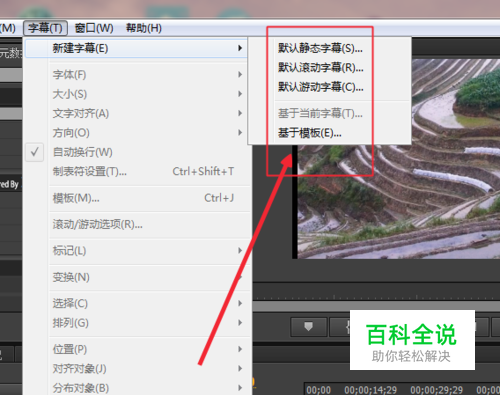Expand arrow beside 位置(P)

point(240,349)
